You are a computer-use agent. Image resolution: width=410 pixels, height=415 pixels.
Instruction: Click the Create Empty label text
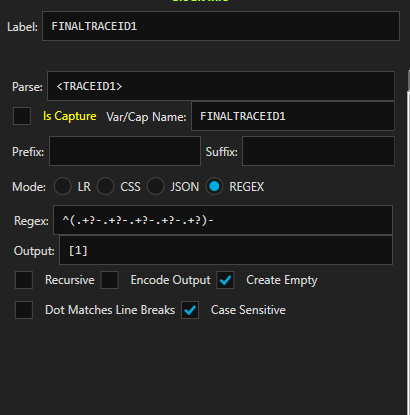tap(282, 280)
